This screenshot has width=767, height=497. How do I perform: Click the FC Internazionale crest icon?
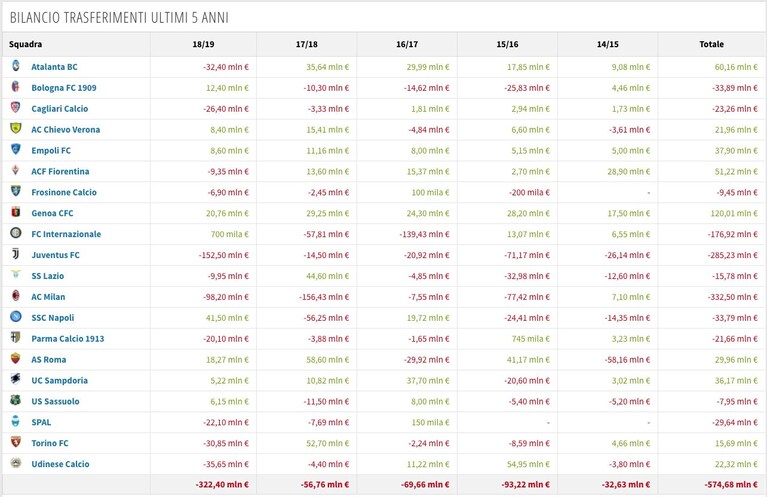pyautogui.click(x=16, y=233)
